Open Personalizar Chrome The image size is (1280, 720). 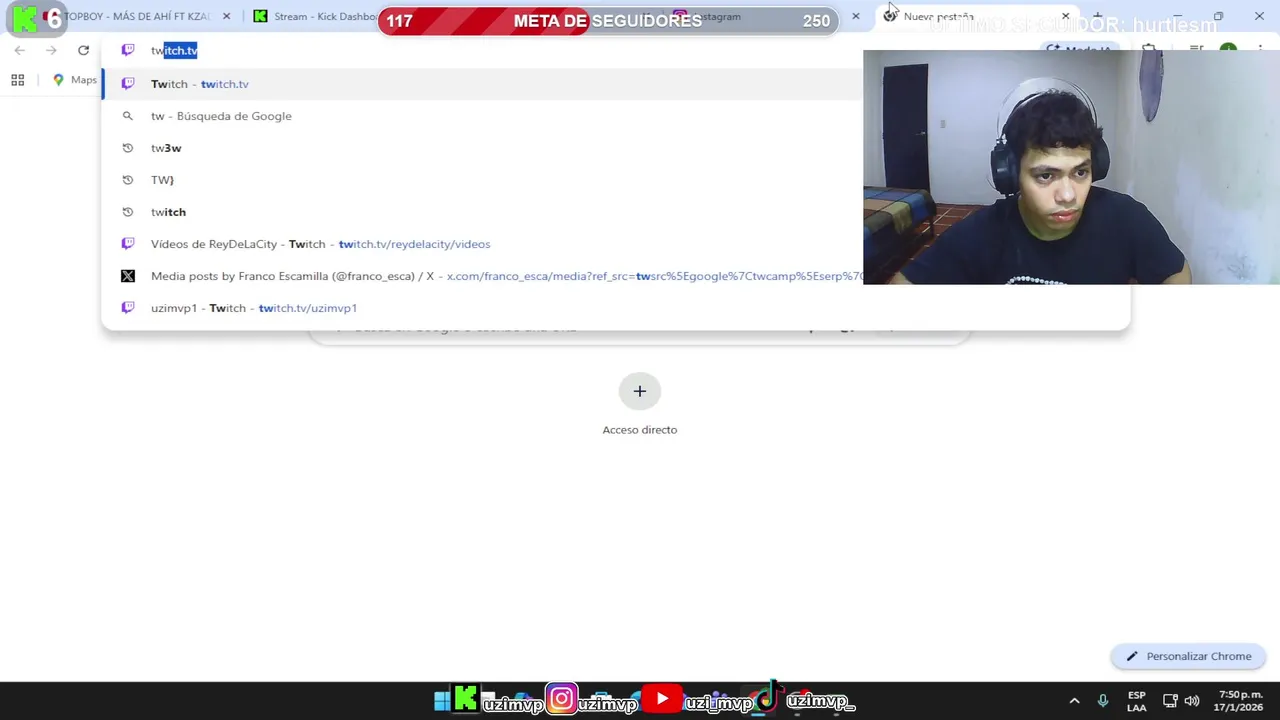[1188, 656]
